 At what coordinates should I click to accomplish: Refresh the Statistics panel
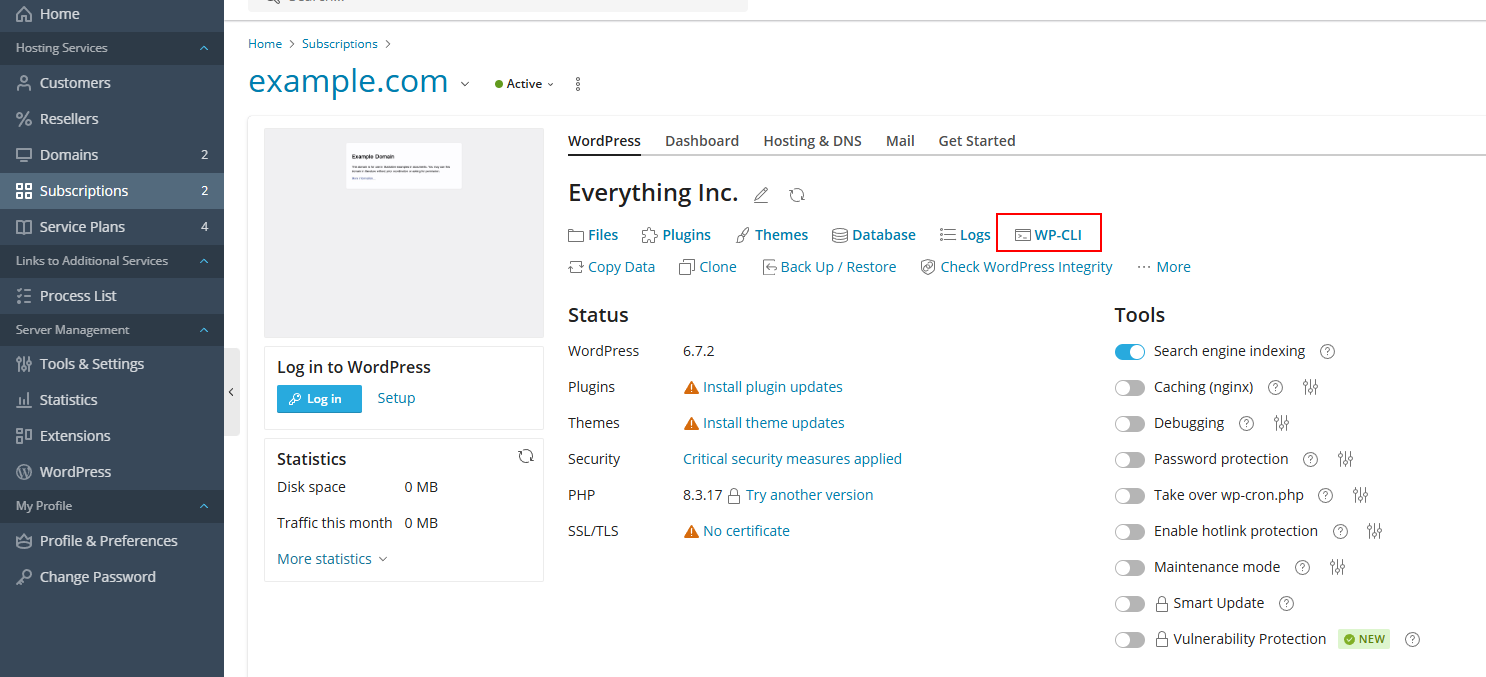click(x=526, y=456)
